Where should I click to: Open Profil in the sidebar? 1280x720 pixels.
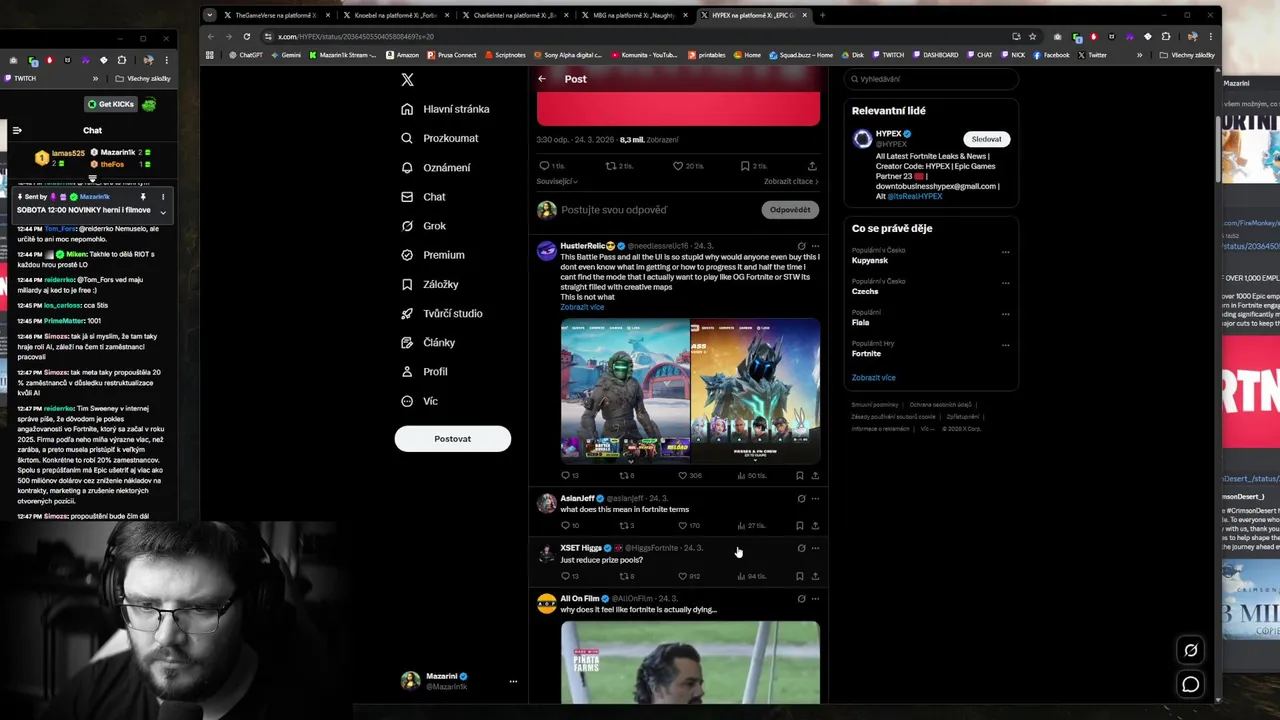tap(424, 371)
